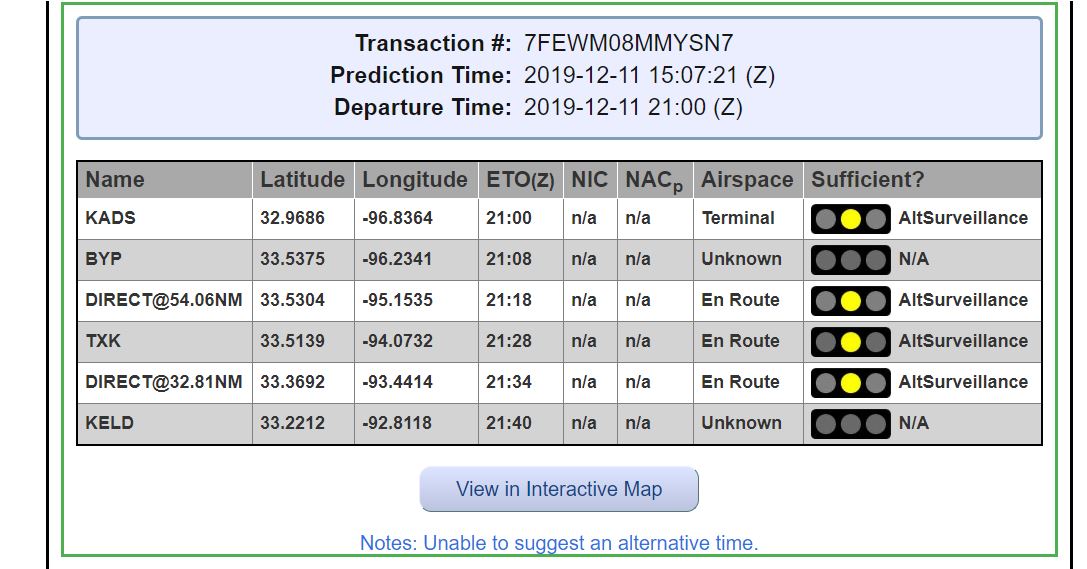The width and height of the screenshot is (1087, 569).
Task: Select the KELD waypoint name cell
Action: tap(110, 423)
